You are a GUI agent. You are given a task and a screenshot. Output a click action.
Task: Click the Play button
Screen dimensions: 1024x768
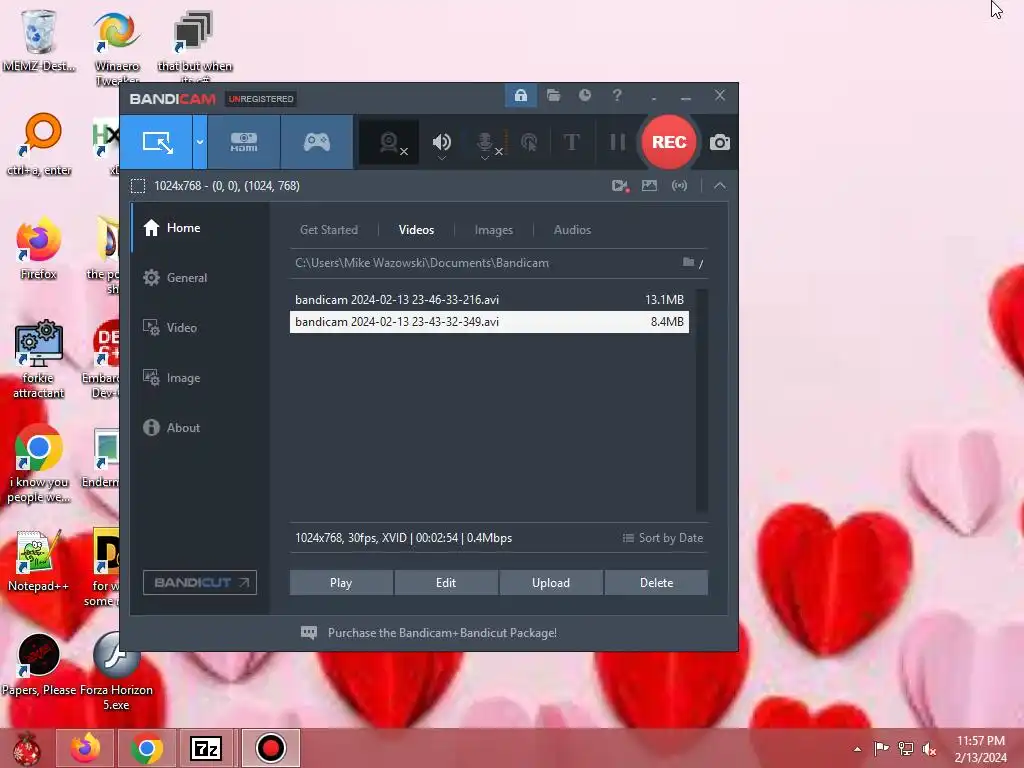click(x=341, y=583)
